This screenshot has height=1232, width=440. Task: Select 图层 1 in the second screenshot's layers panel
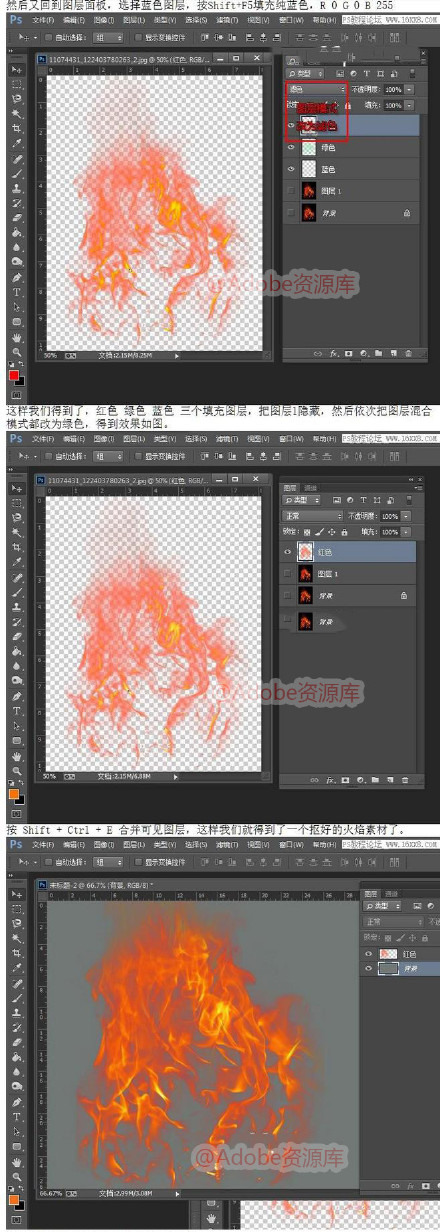point(347,574)
